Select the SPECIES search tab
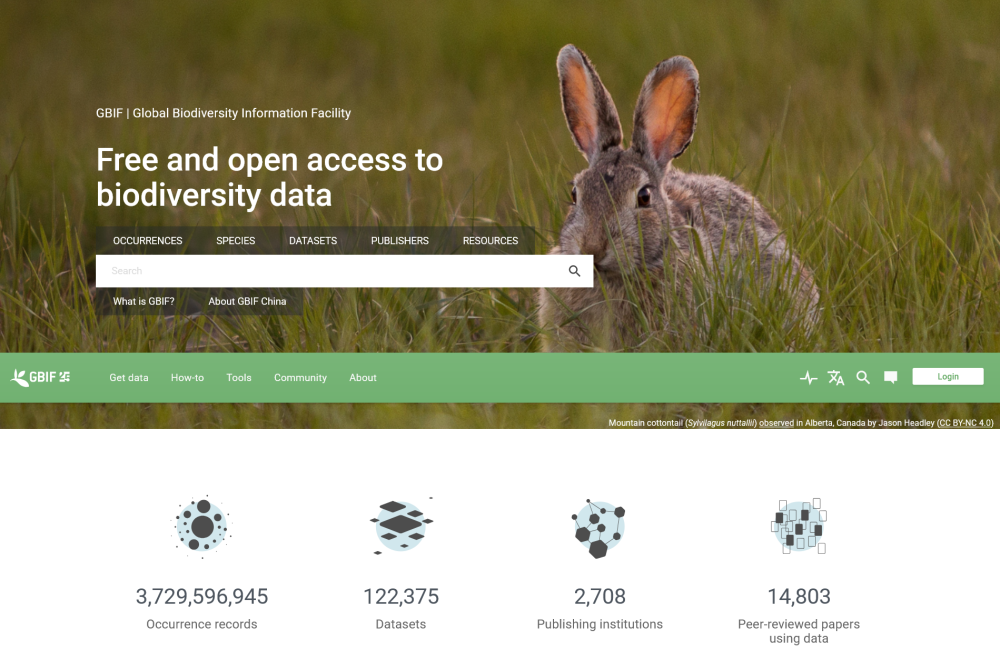The height and width of the screenshot is (669, 1000). pos(235,240)
